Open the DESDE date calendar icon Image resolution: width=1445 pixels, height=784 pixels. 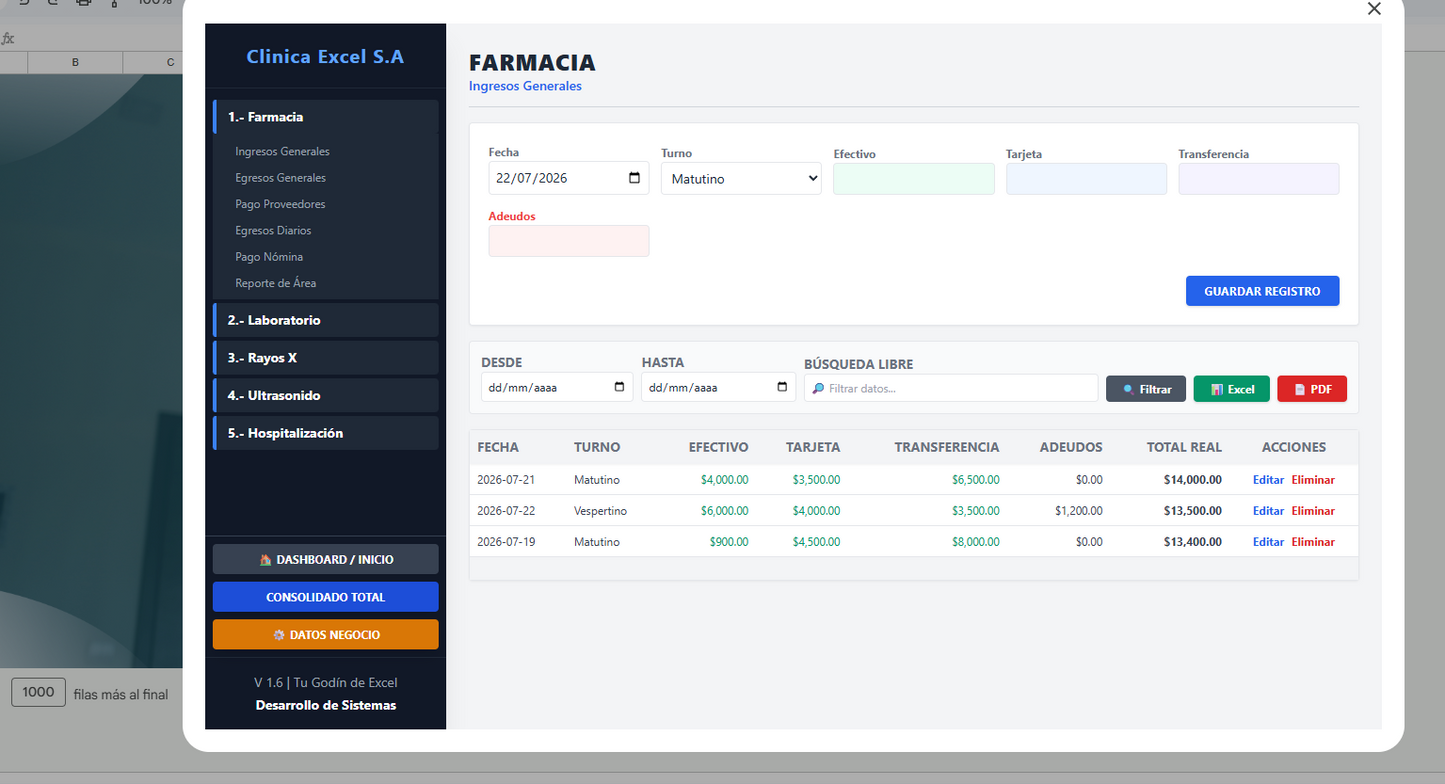tap(619, 387)
